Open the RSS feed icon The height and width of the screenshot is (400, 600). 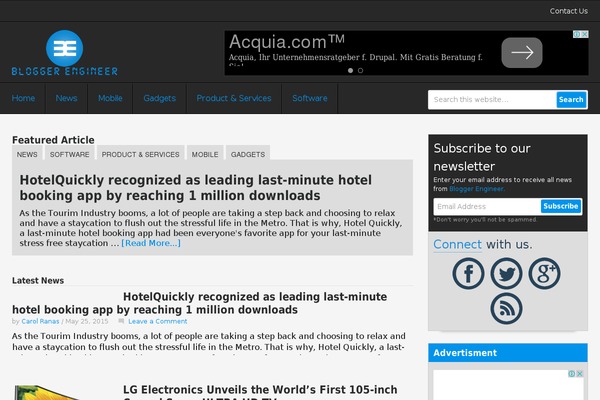click(x=506, y=309)
